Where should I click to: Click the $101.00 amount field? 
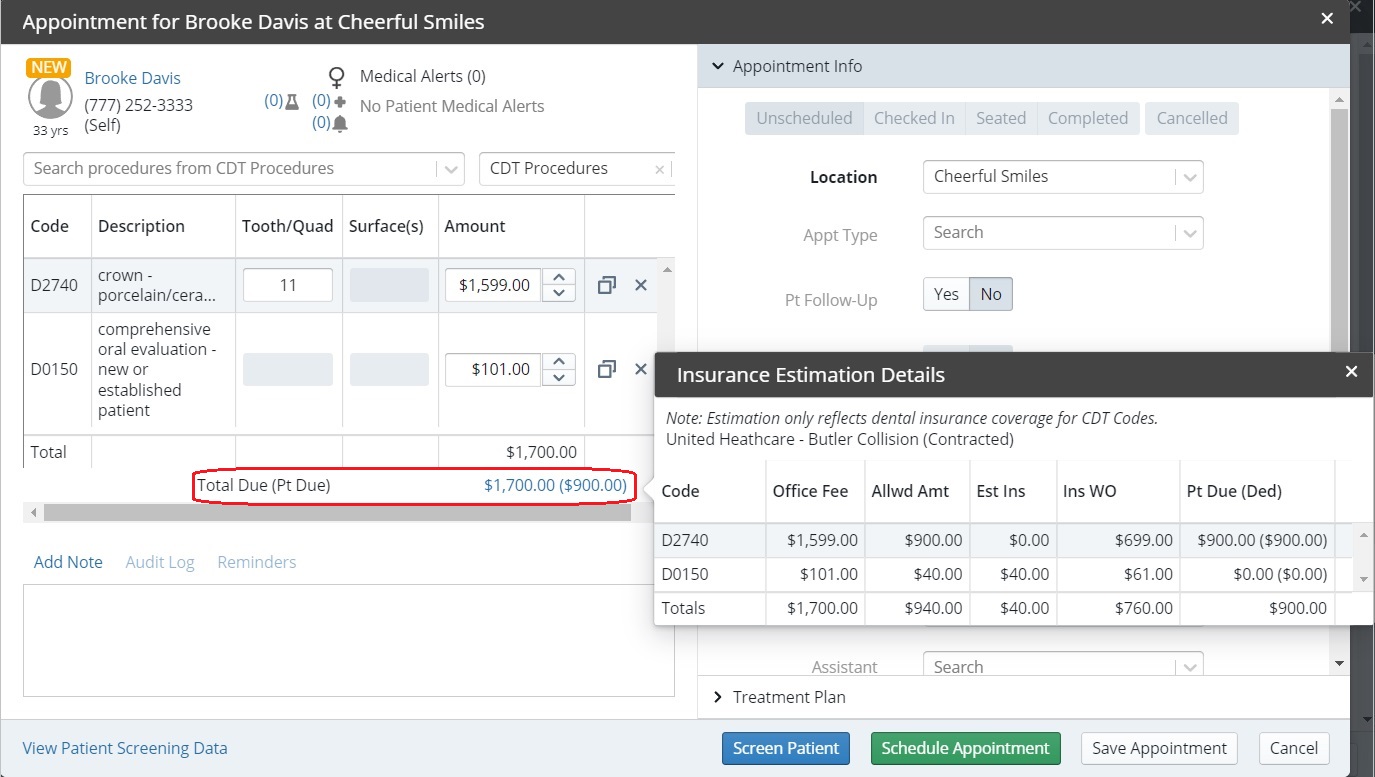tap(493, 369)
